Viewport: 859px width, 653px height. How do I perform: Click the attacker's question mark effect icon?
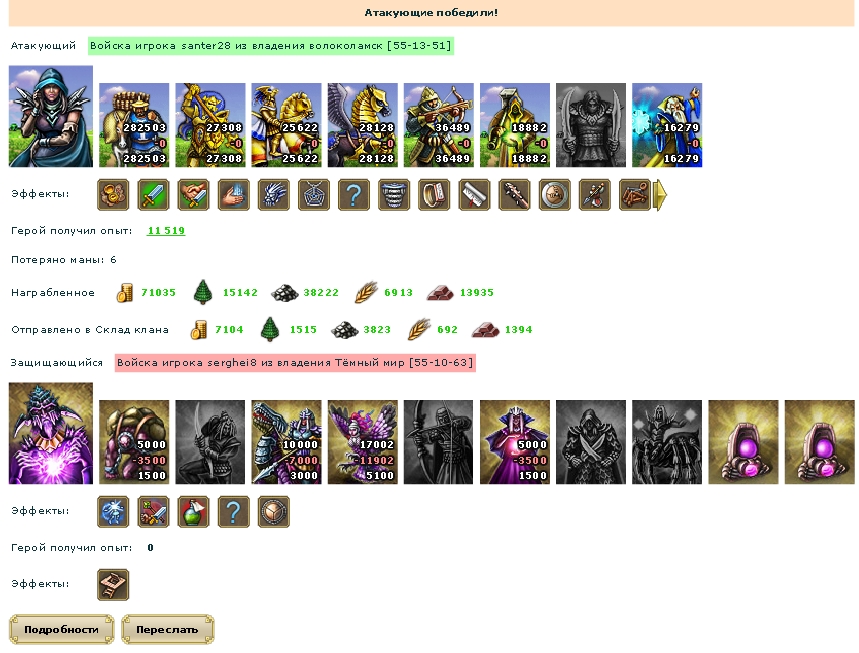[x=354, y=195]
